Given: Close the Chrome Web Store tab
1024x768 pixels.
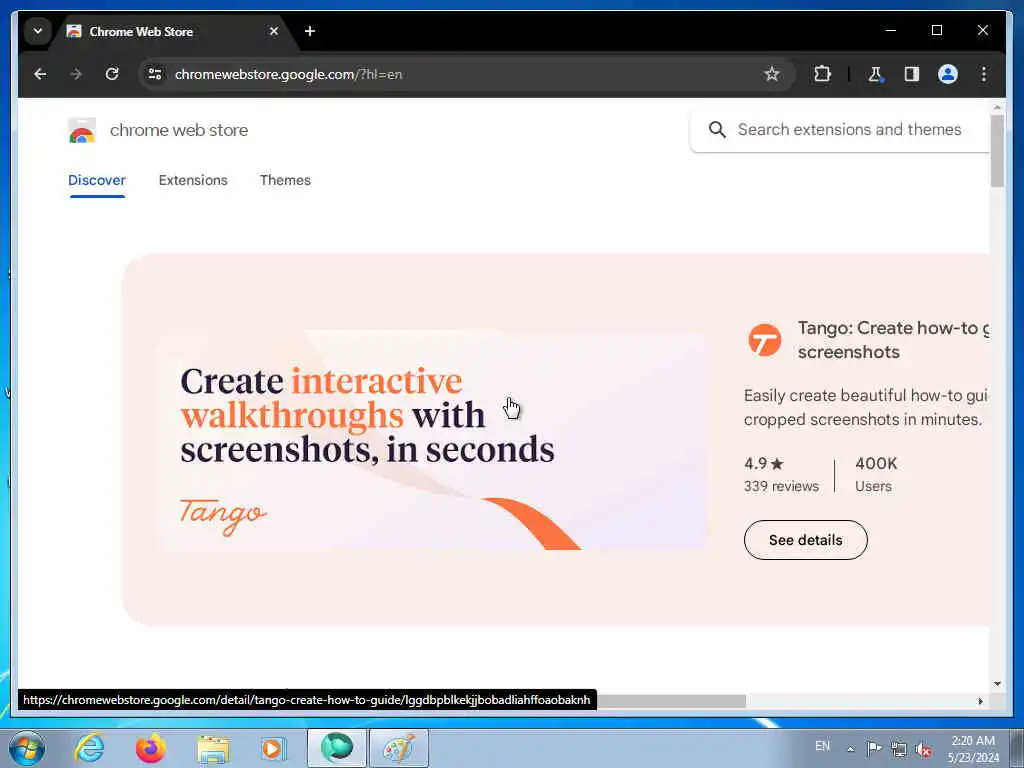Looking at the screenshot, I should pyautogui.click(x=274, y=31).
